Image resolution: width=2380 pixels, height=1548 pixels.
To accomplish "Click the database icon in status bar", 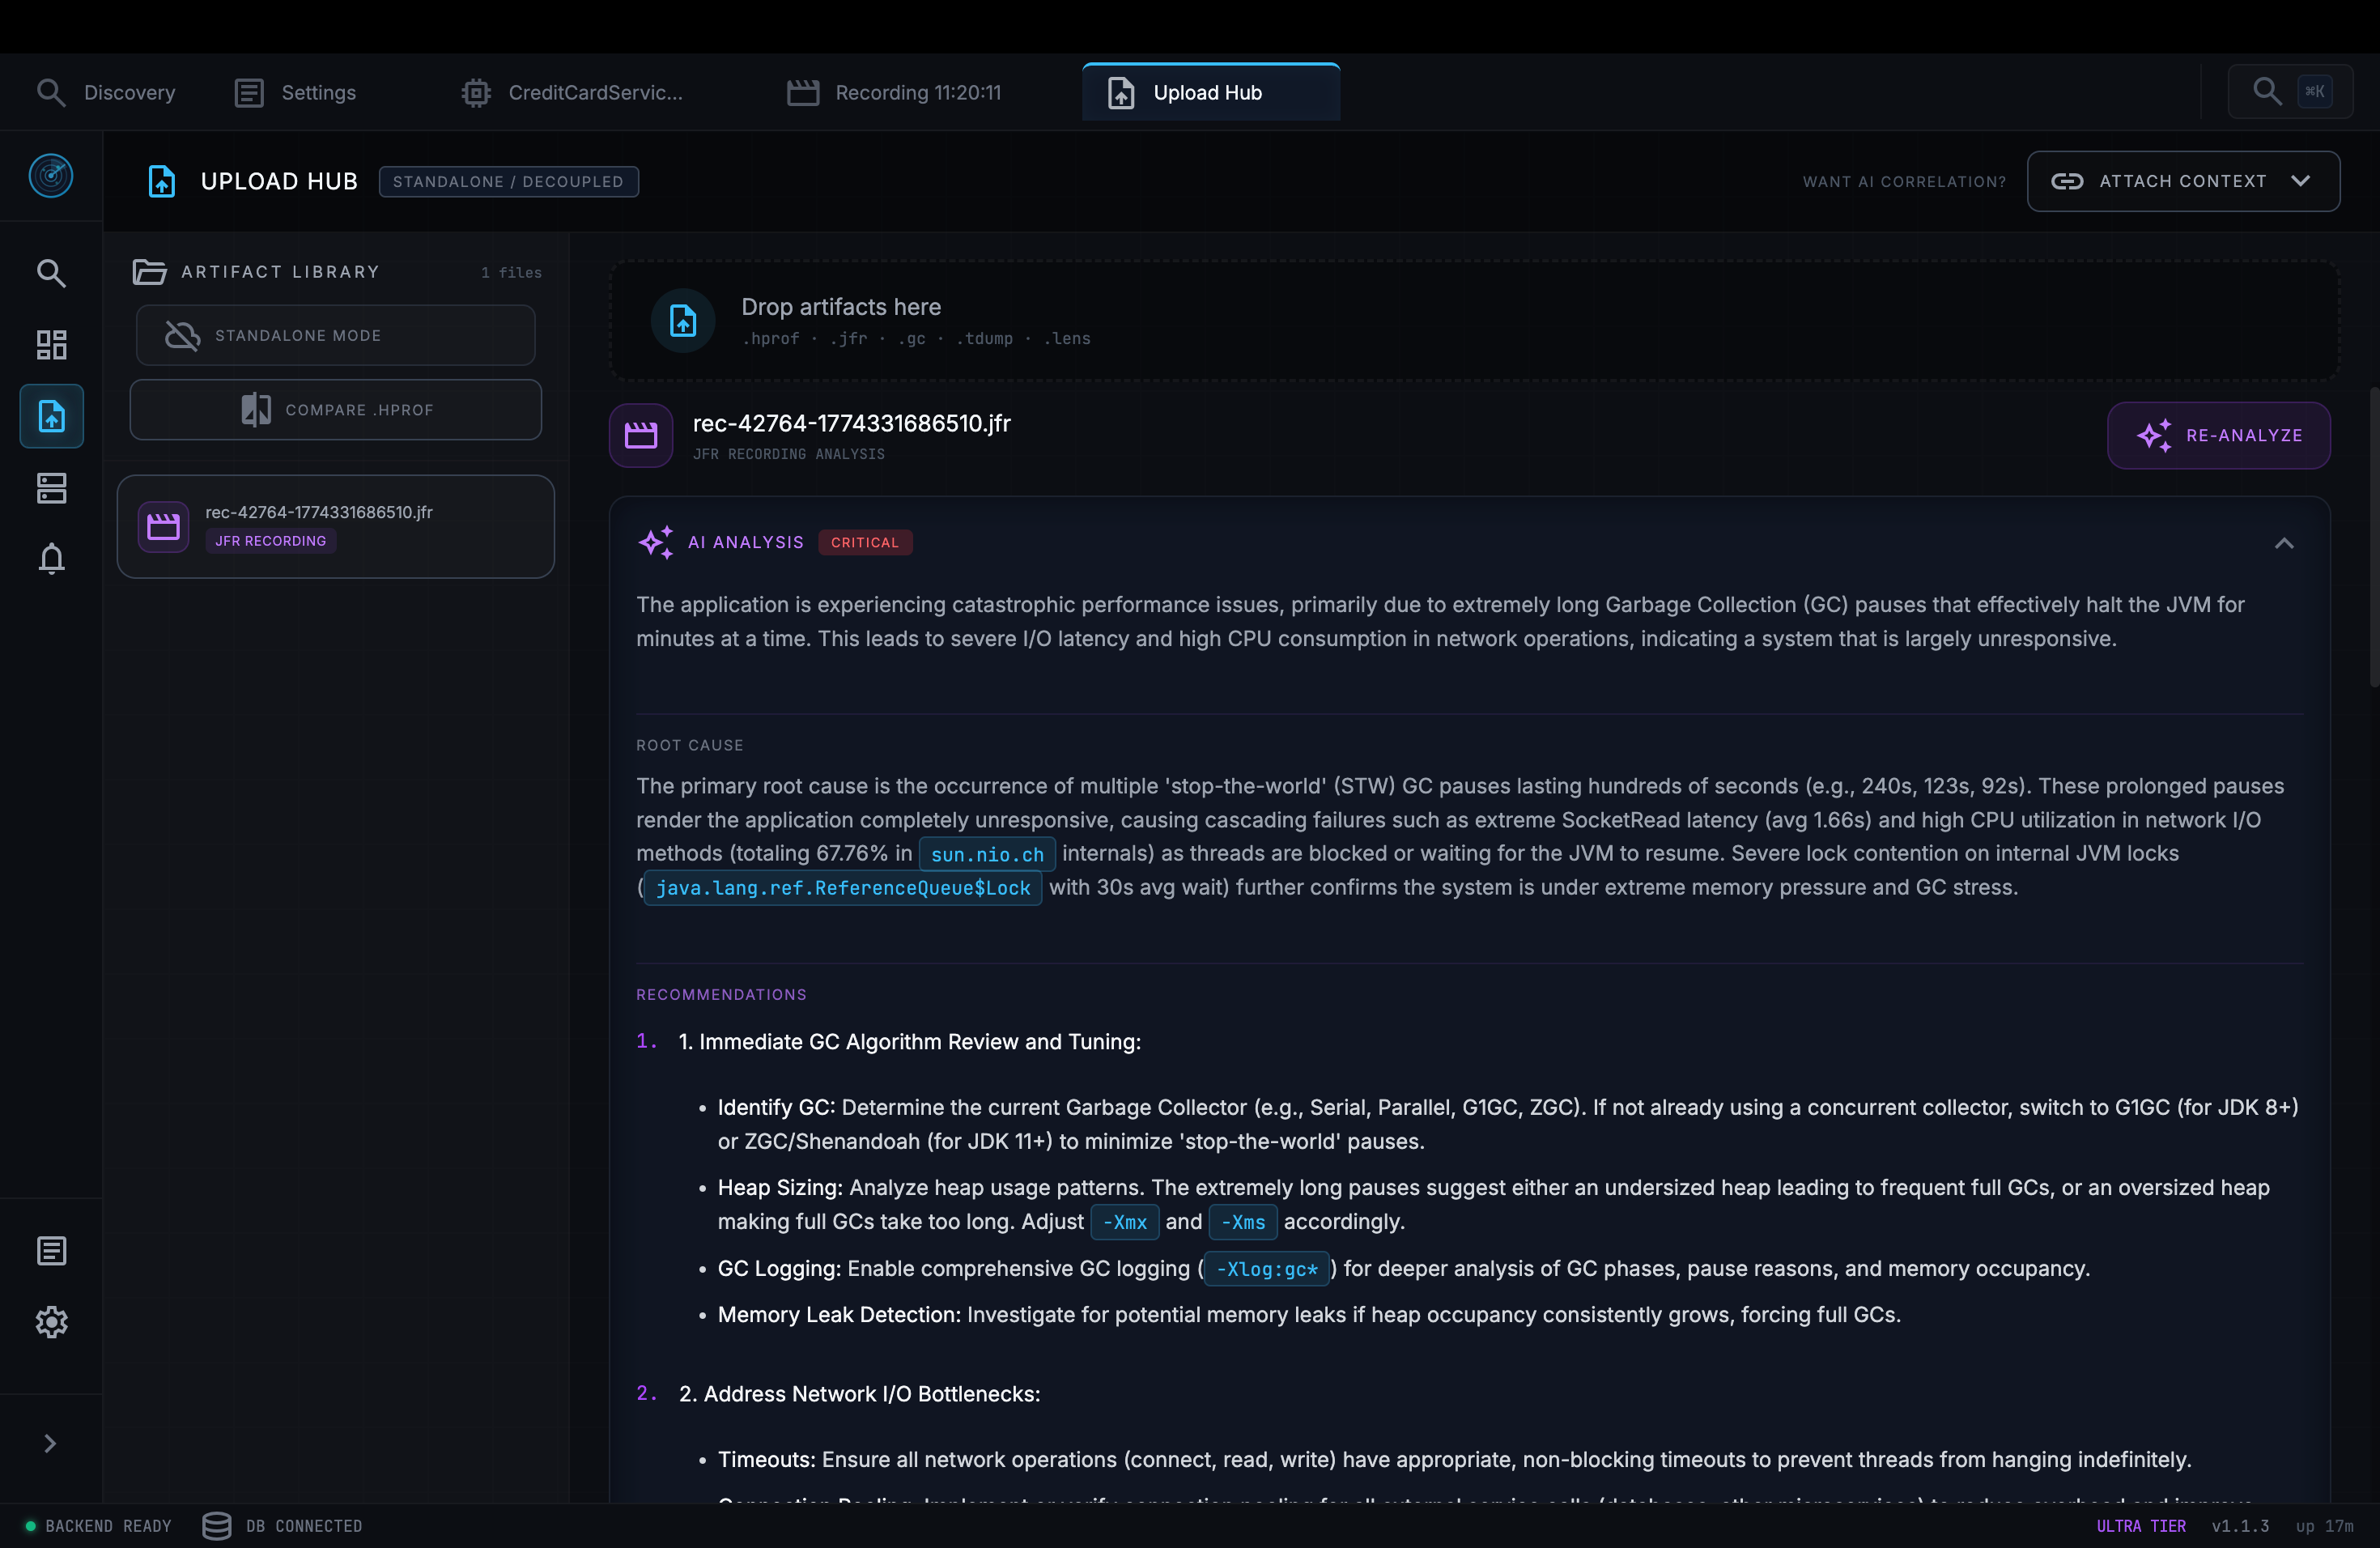I will [x=217, y=1526].
